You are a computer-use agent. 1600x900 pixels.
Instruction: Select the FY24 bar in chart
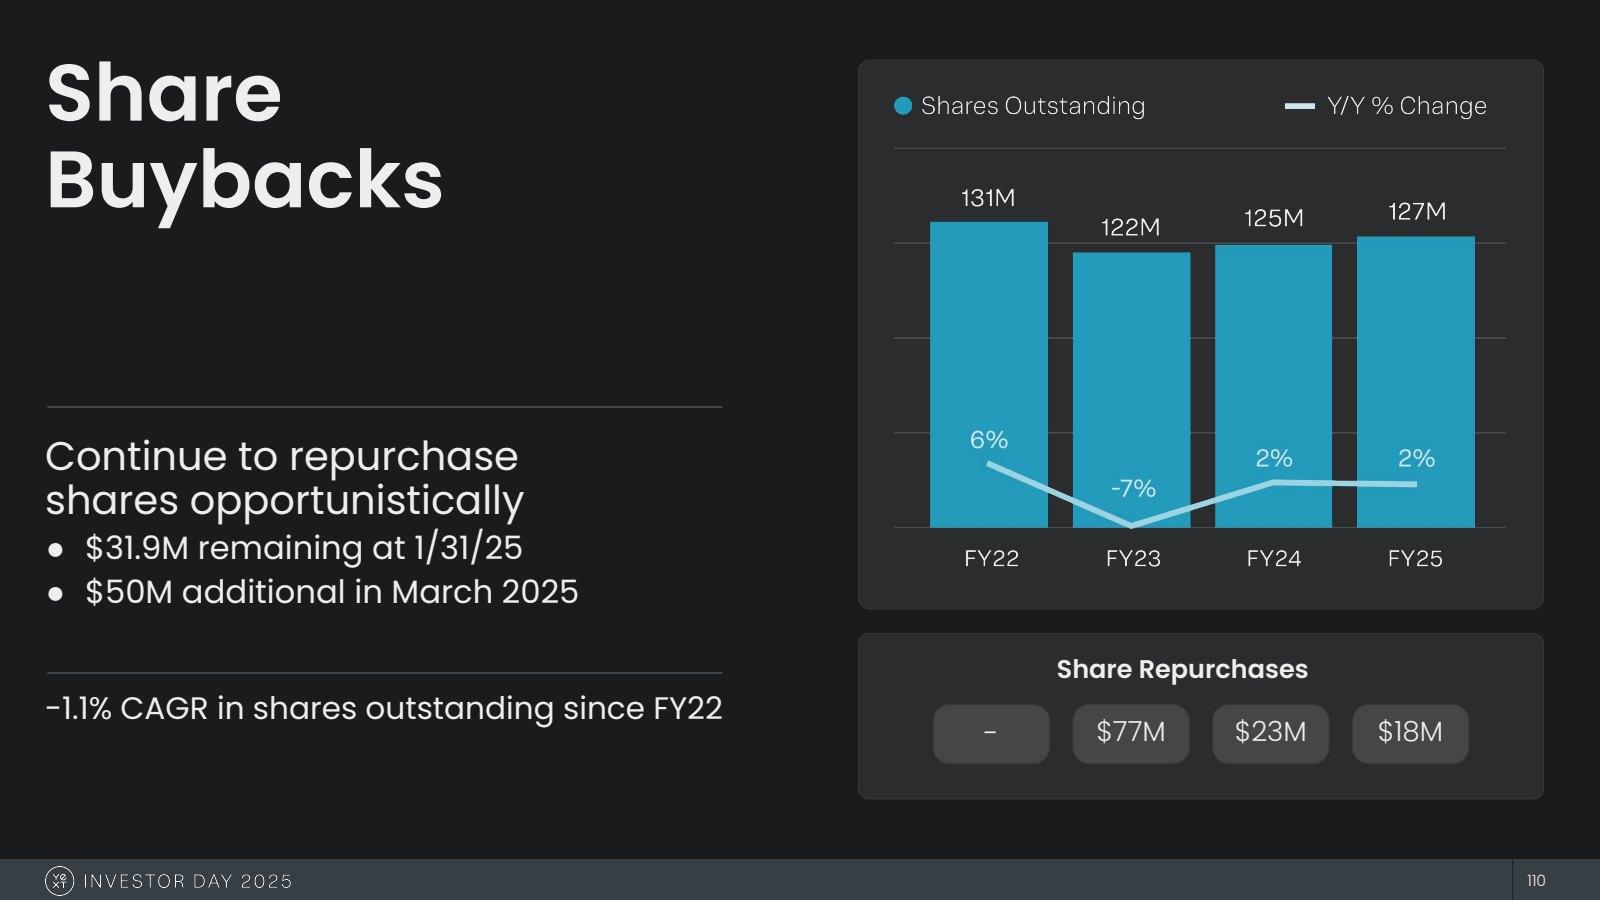(x=1273, y=385)
